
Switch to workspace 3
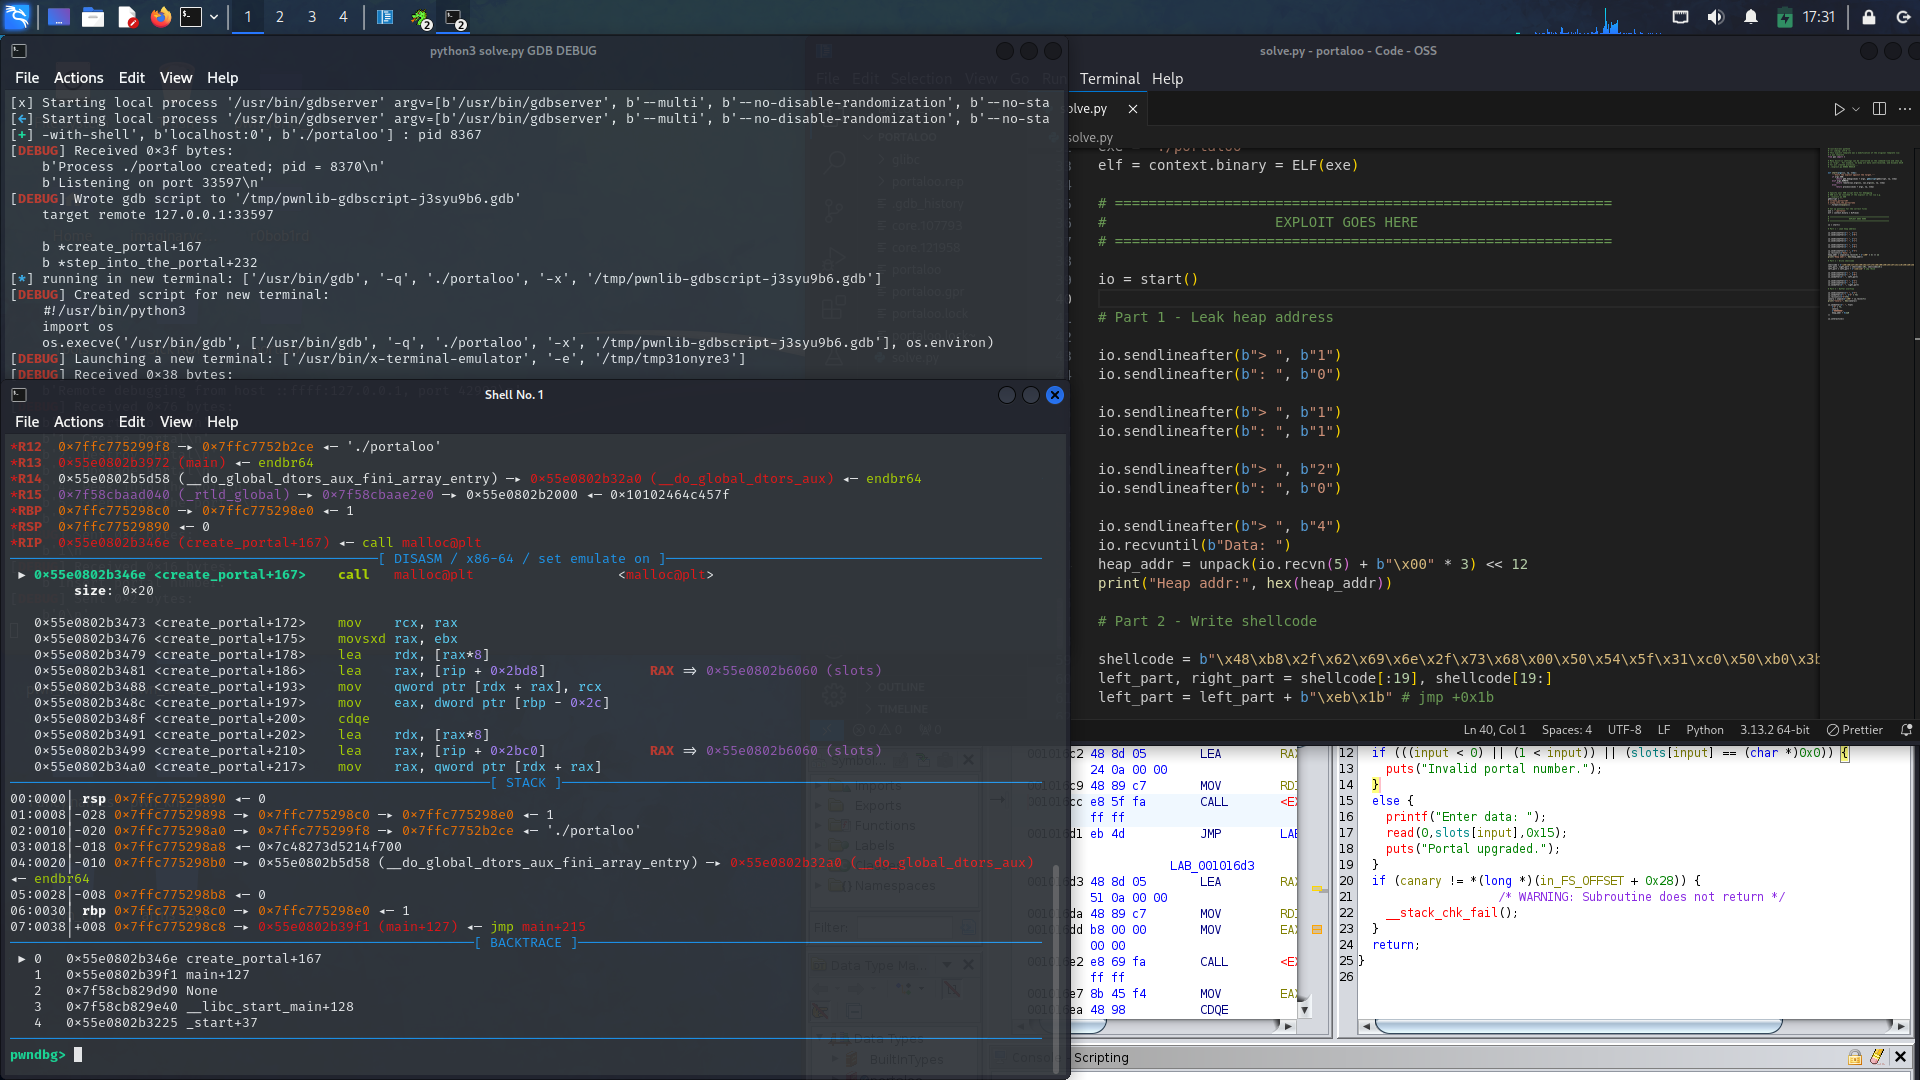click(311, 17)
